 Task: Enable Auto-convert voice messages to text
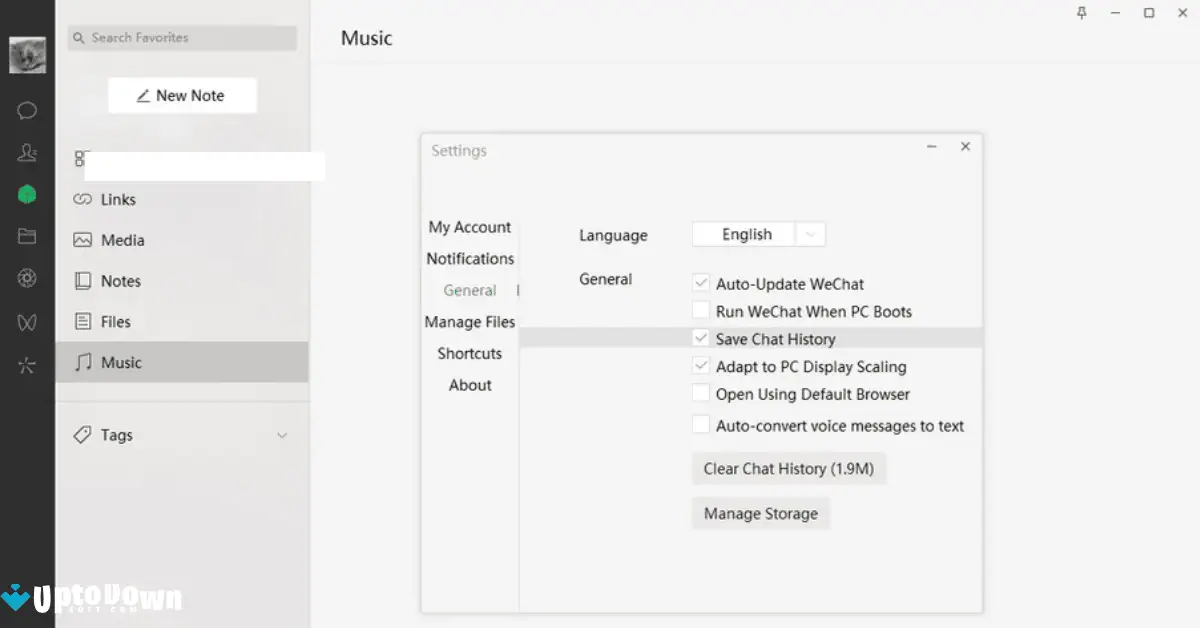[701, 425]
